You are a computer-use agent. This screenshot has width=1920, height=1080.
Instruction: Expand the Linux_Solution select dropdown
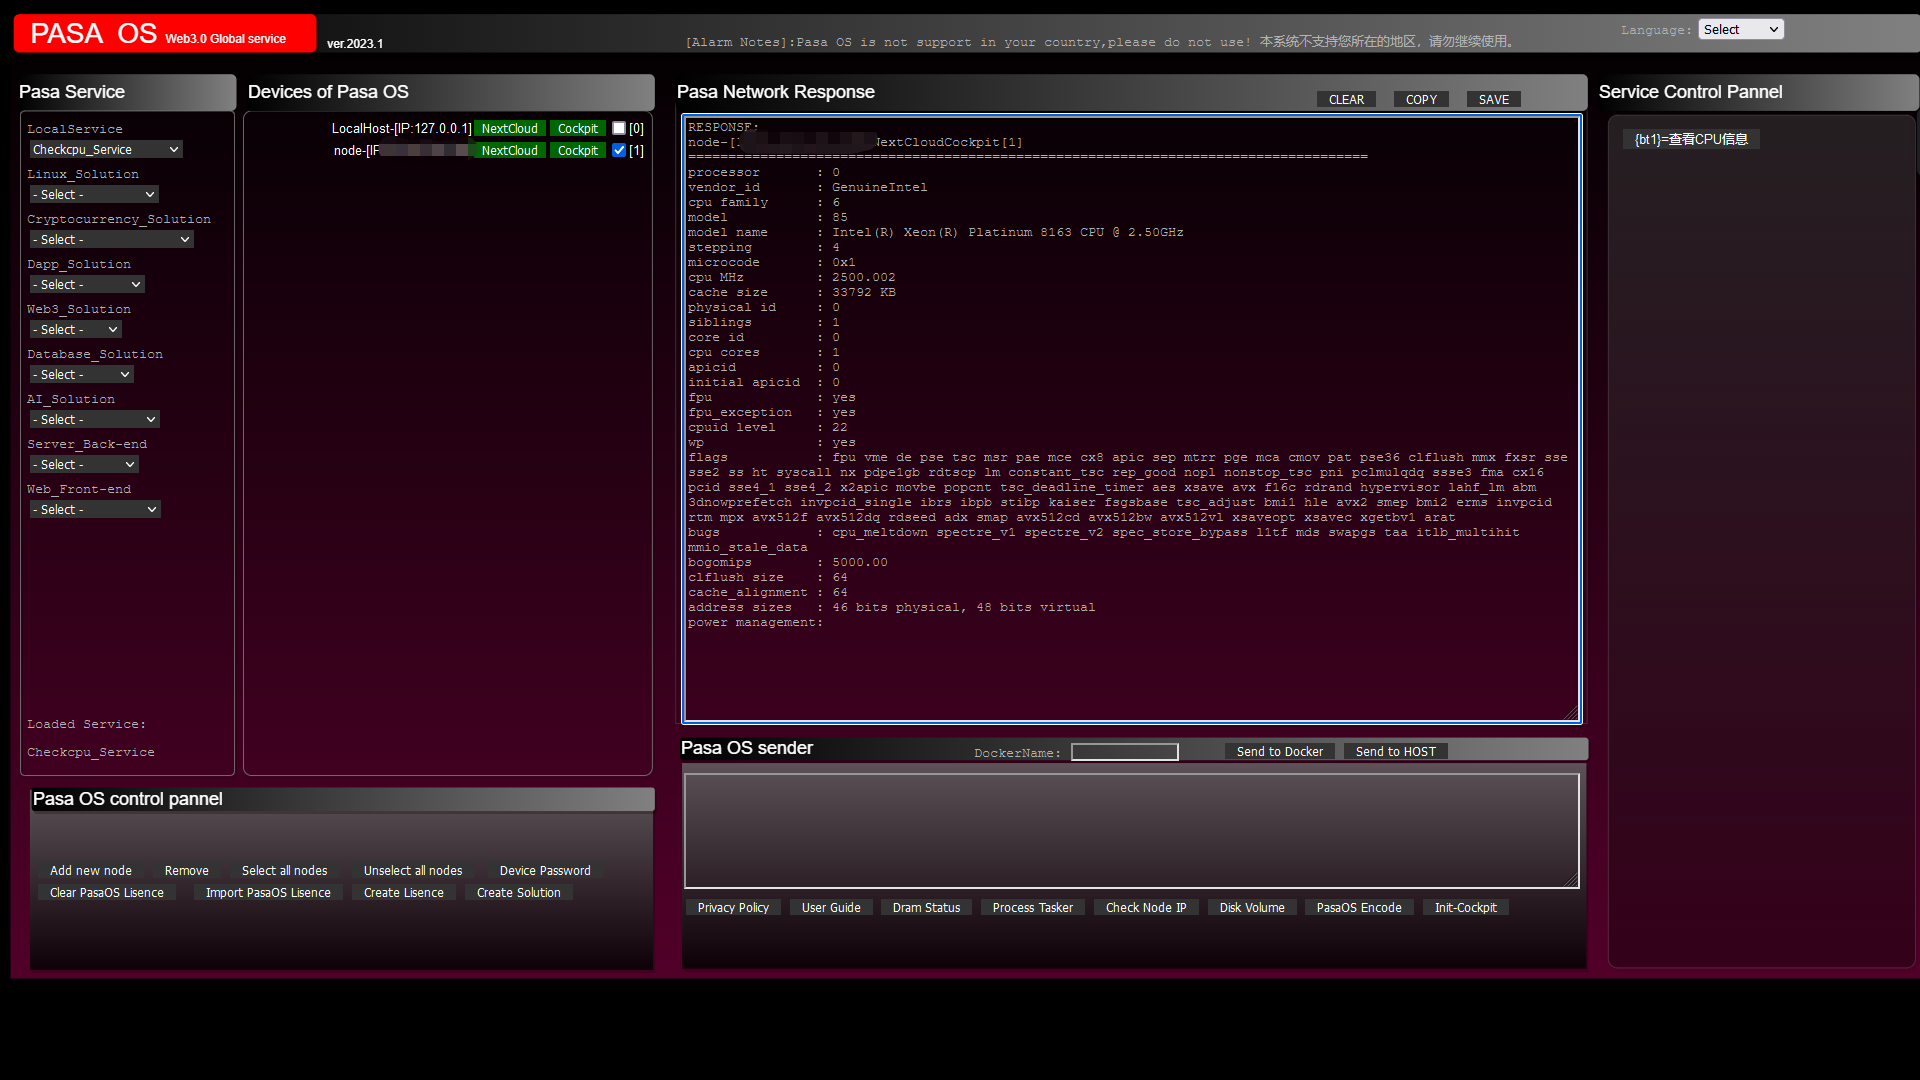(94, 194)
